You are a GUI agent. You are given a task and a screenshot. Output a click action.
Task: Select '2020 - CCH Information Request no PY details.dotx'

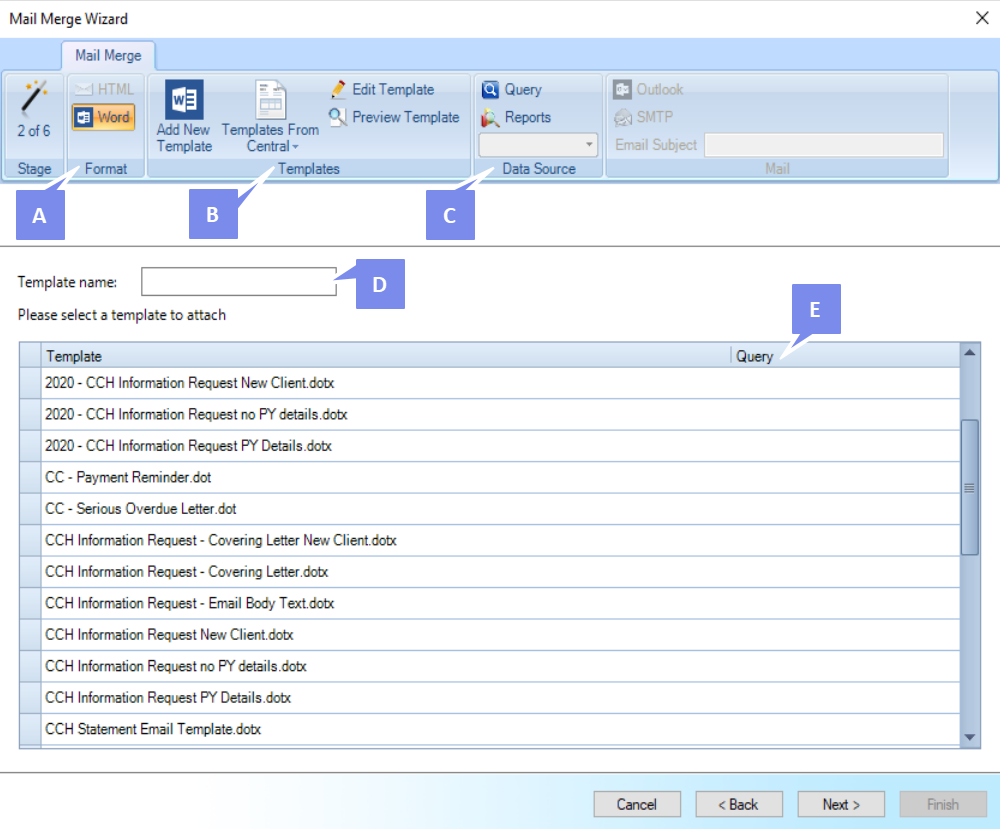click(x=501, y=414)
